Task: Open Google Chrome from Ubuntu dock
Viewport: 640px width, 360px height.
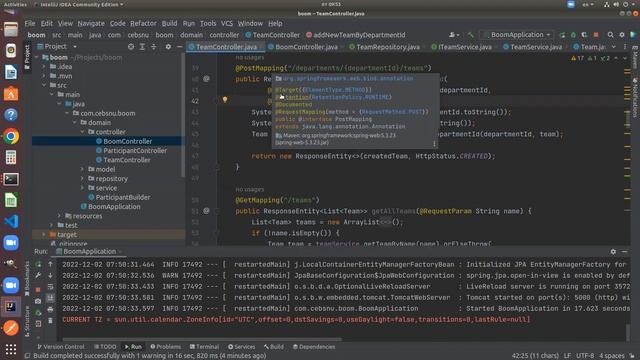Action: pyautogui.click(x=11, y=136)
